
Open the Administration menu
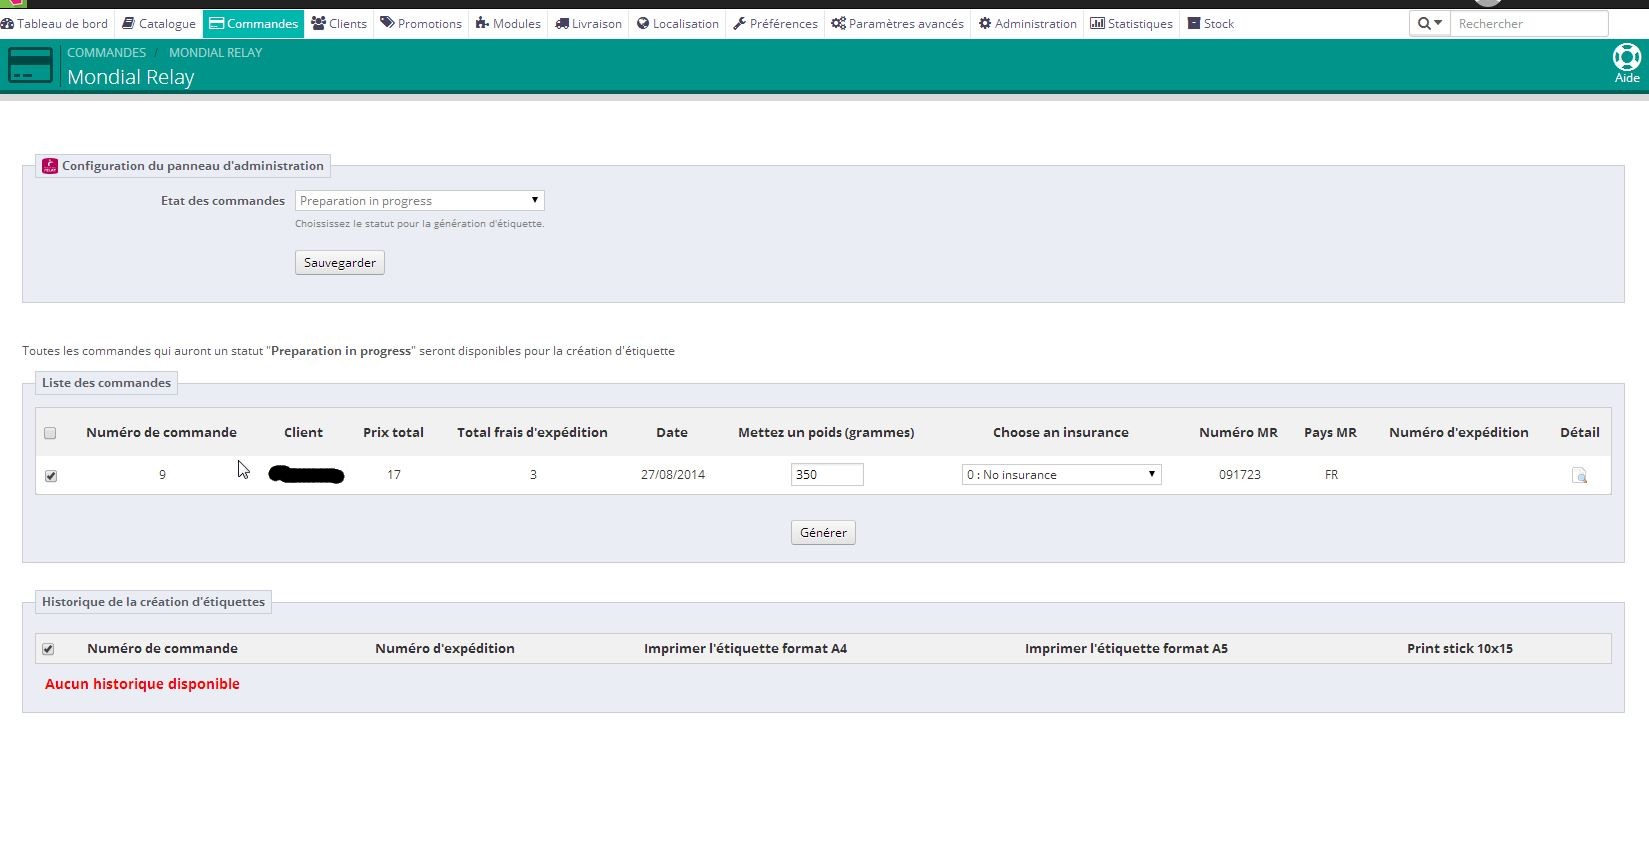point(1028,23)
